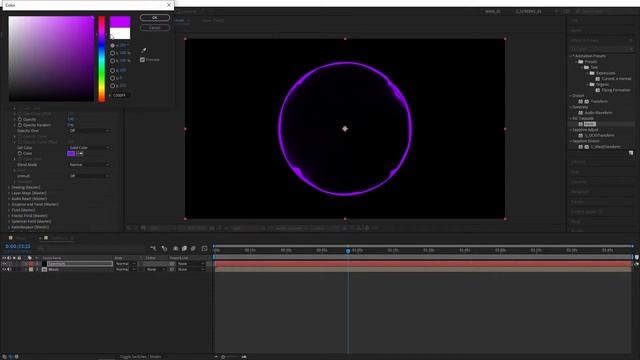The image size is (640, 360).
Task: Click the Transform effect icon under Distort
Action: 580,101
